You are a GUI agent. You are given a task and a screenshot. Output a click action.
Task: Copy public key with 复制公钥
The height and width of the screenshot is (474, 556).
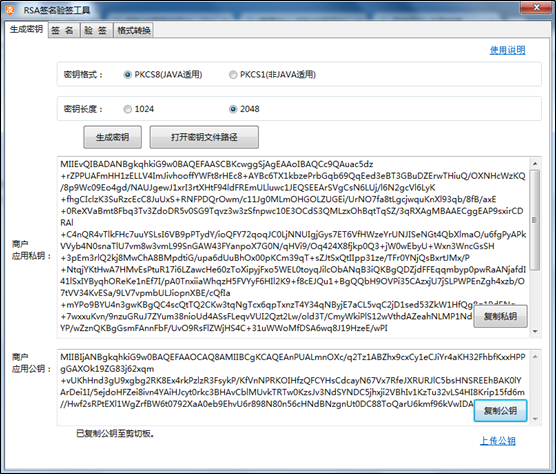pos(500,411)
